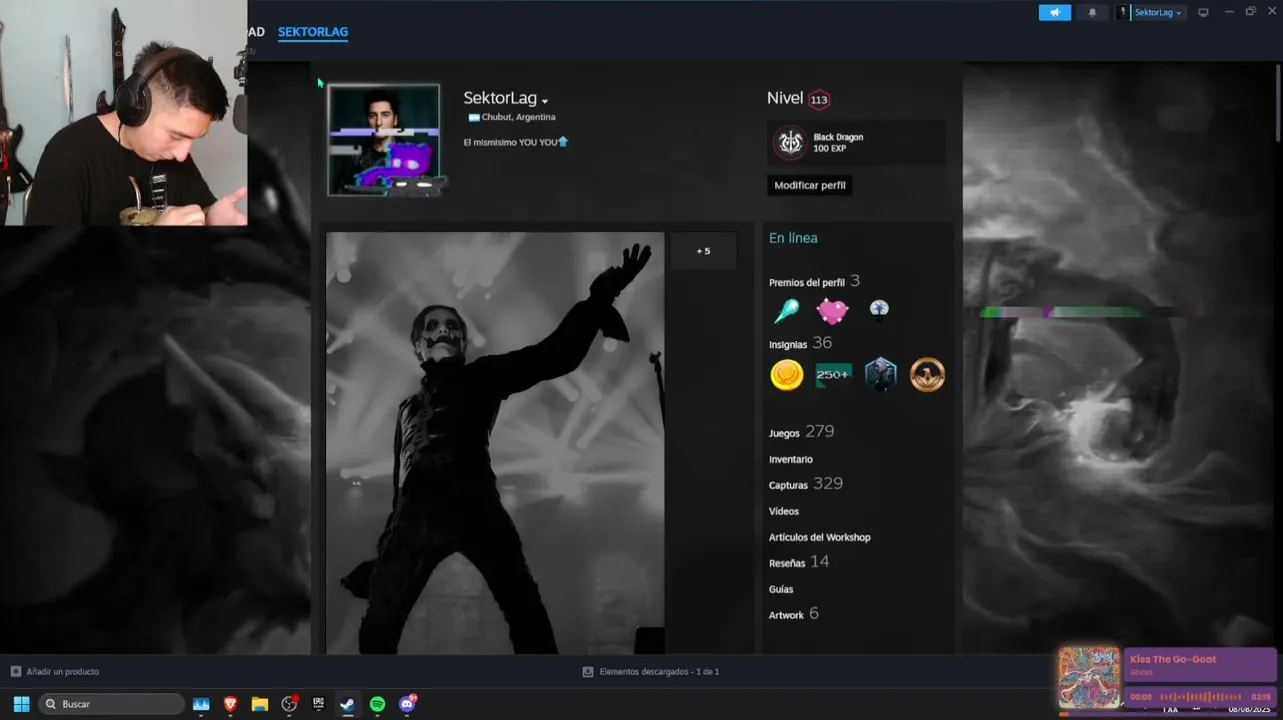The height and width of the screenshot is (720, 1283).
Task: Open the Artwork 6 link
Action: 793,614
